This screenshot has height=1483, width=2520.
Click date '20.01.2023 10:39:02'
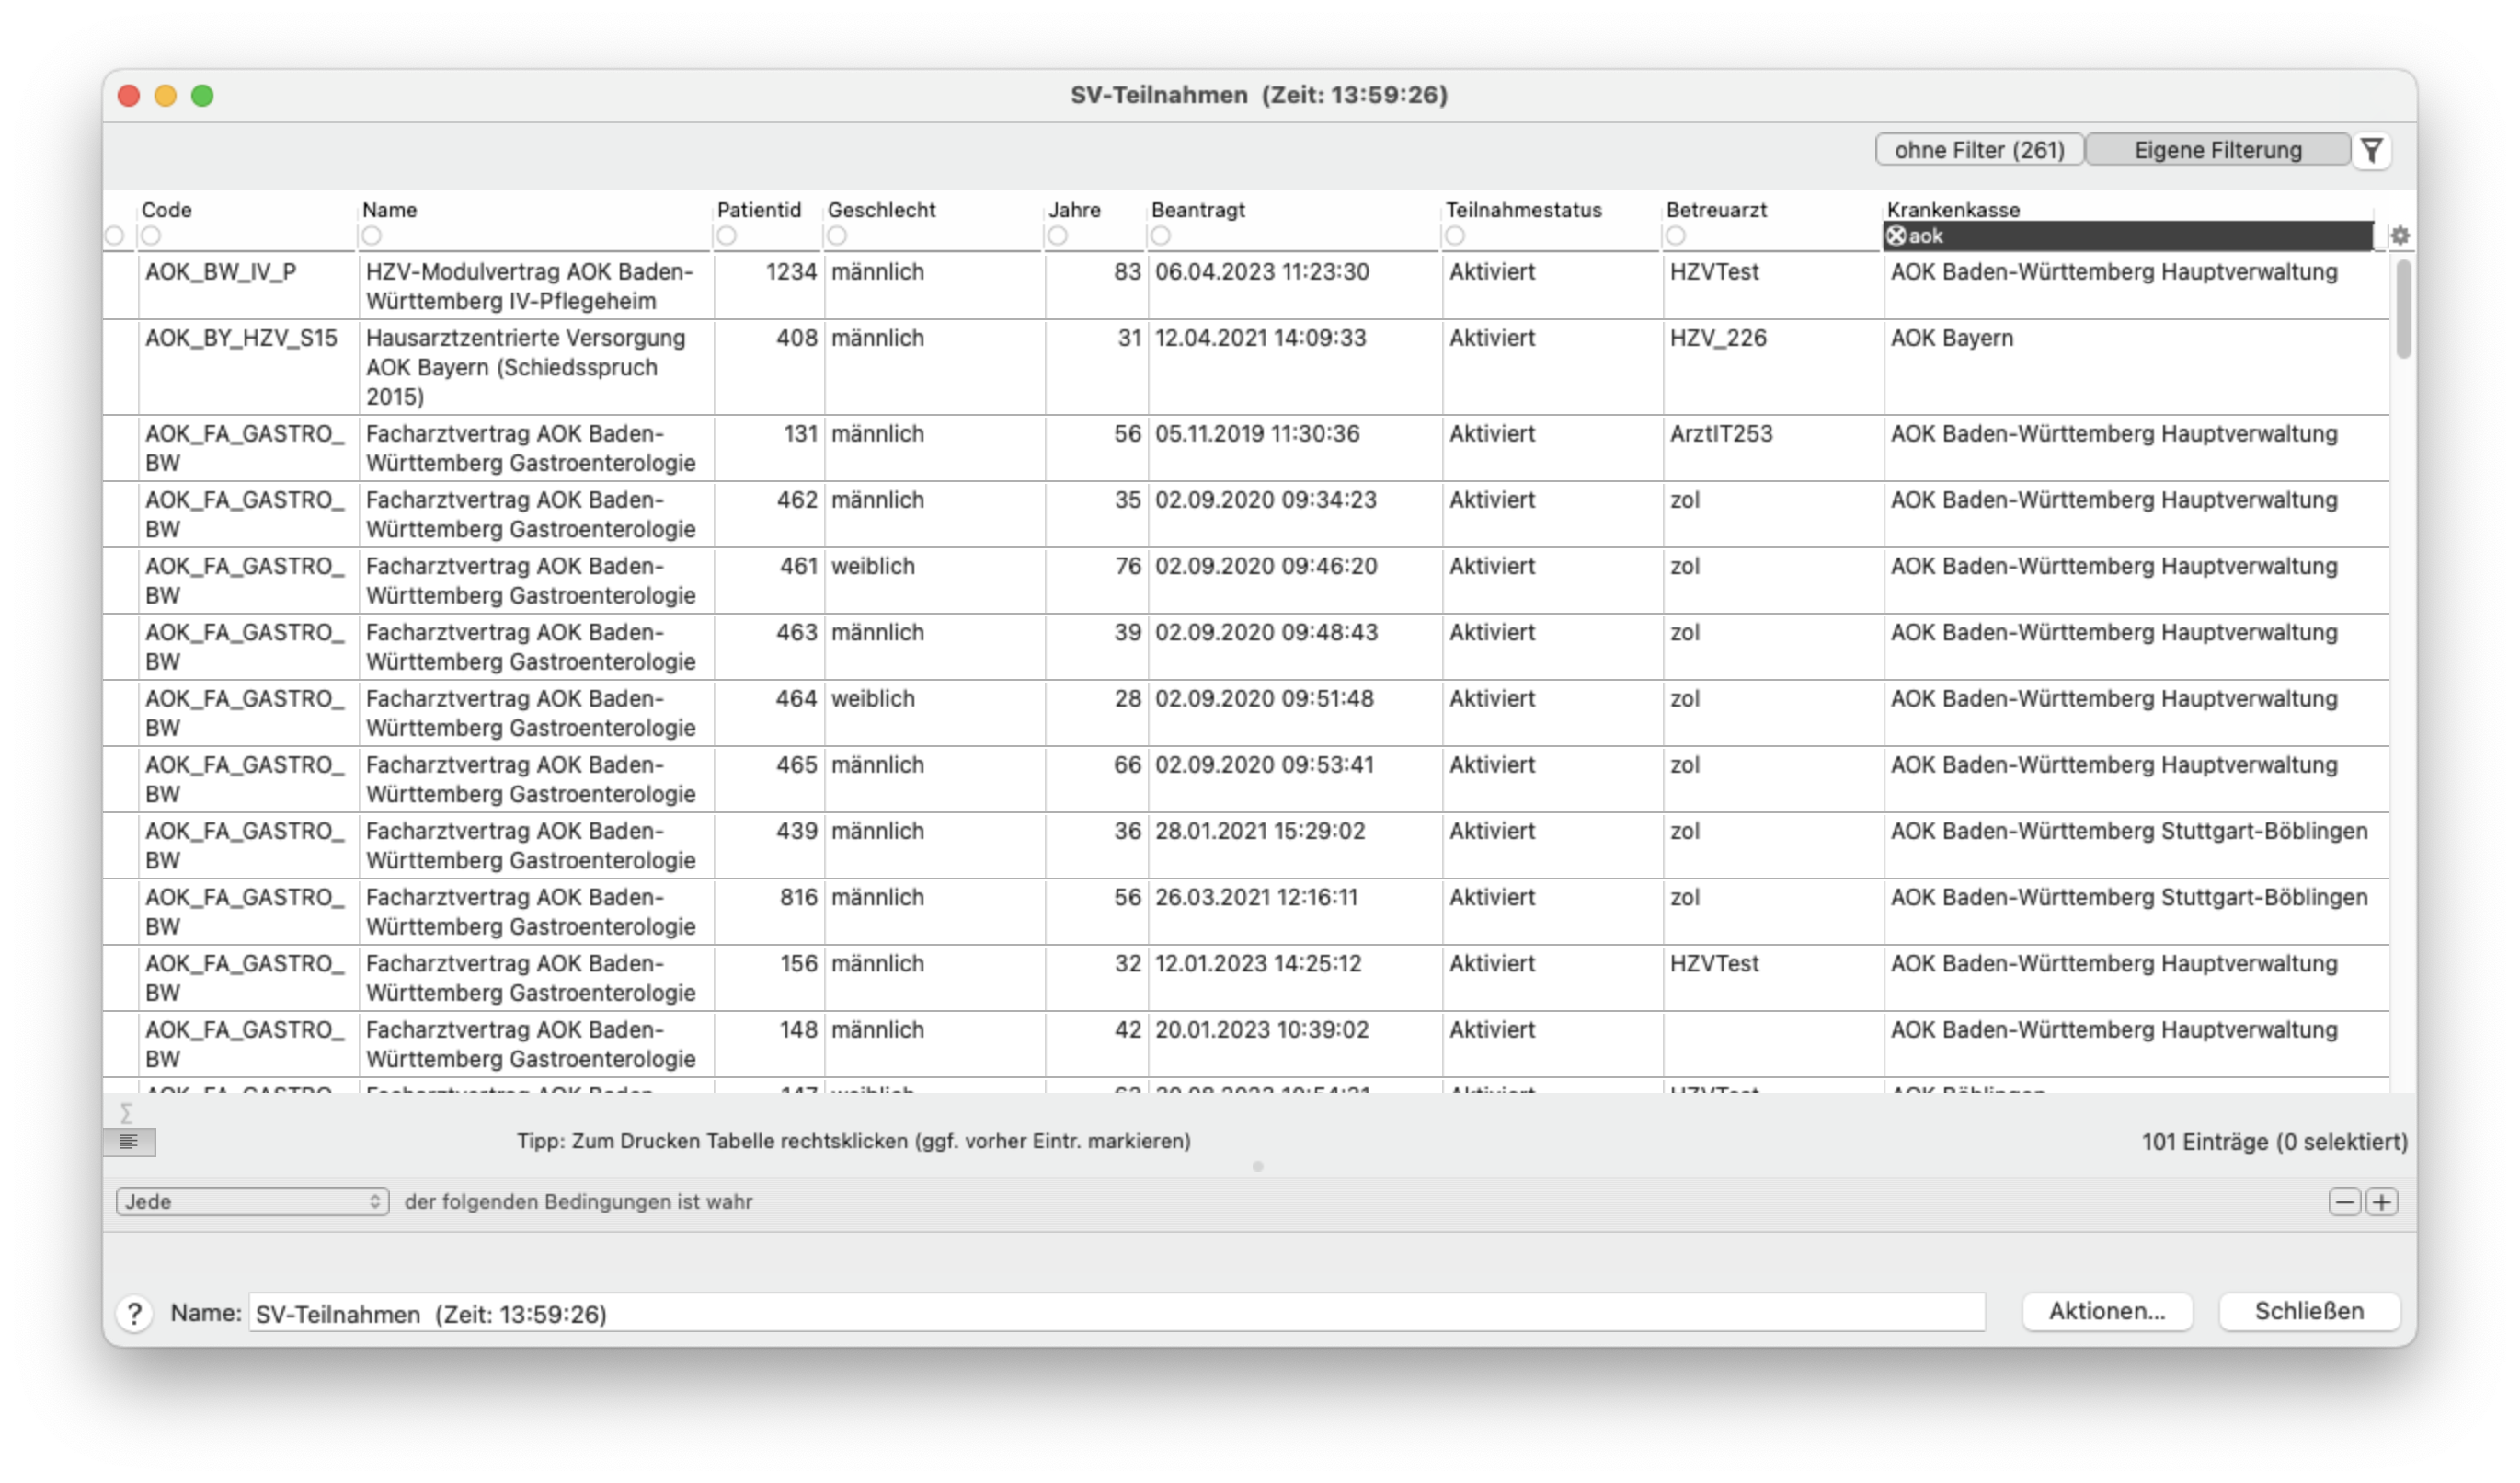coord(1261,1029)
